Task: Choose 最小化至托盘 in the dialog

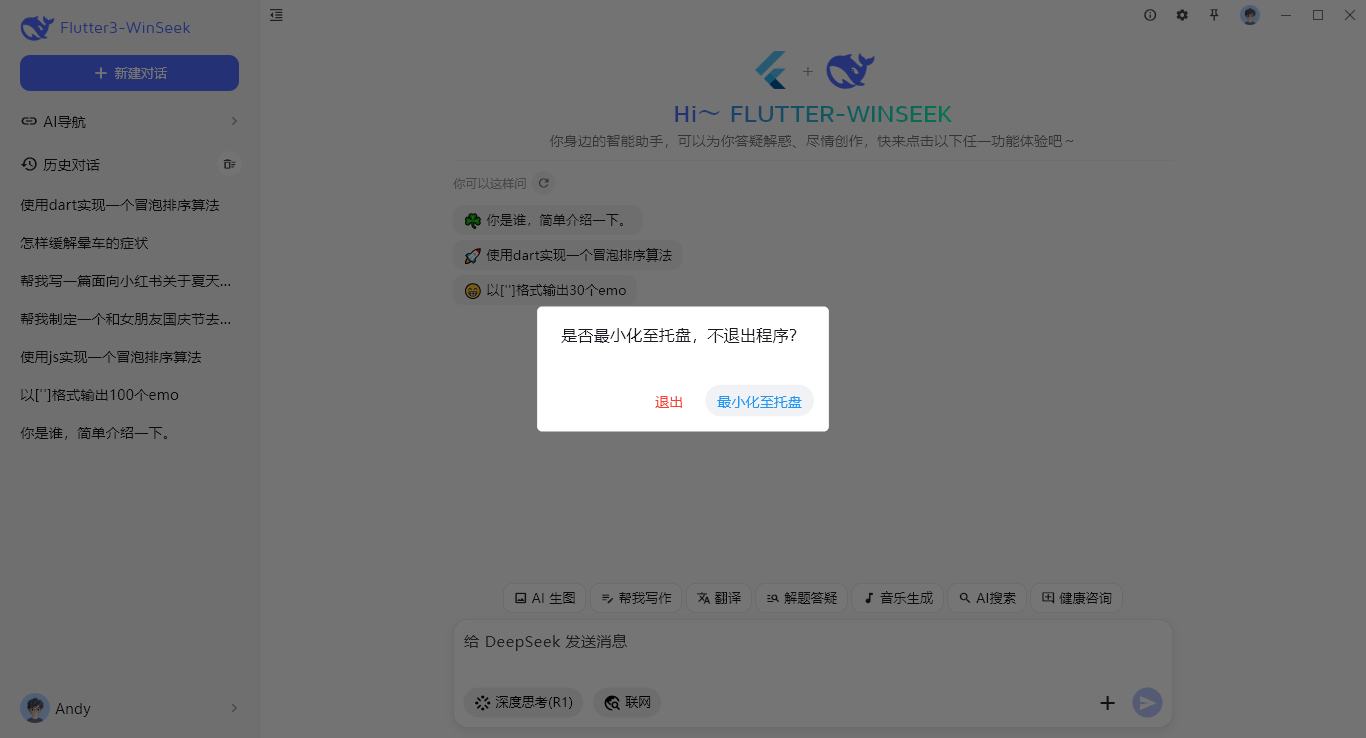Action: pos(758,401)
